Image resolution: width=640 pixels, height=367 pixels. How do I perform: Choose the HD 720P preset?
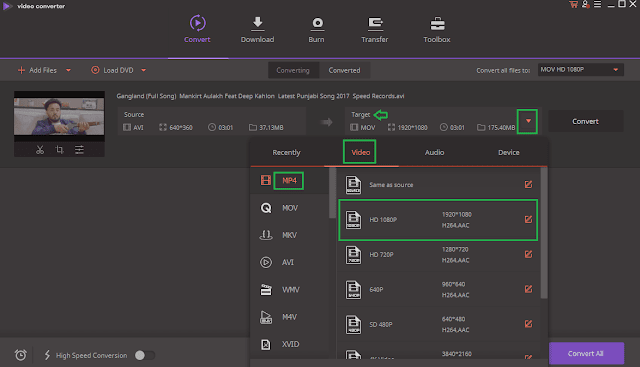point(438,254)
